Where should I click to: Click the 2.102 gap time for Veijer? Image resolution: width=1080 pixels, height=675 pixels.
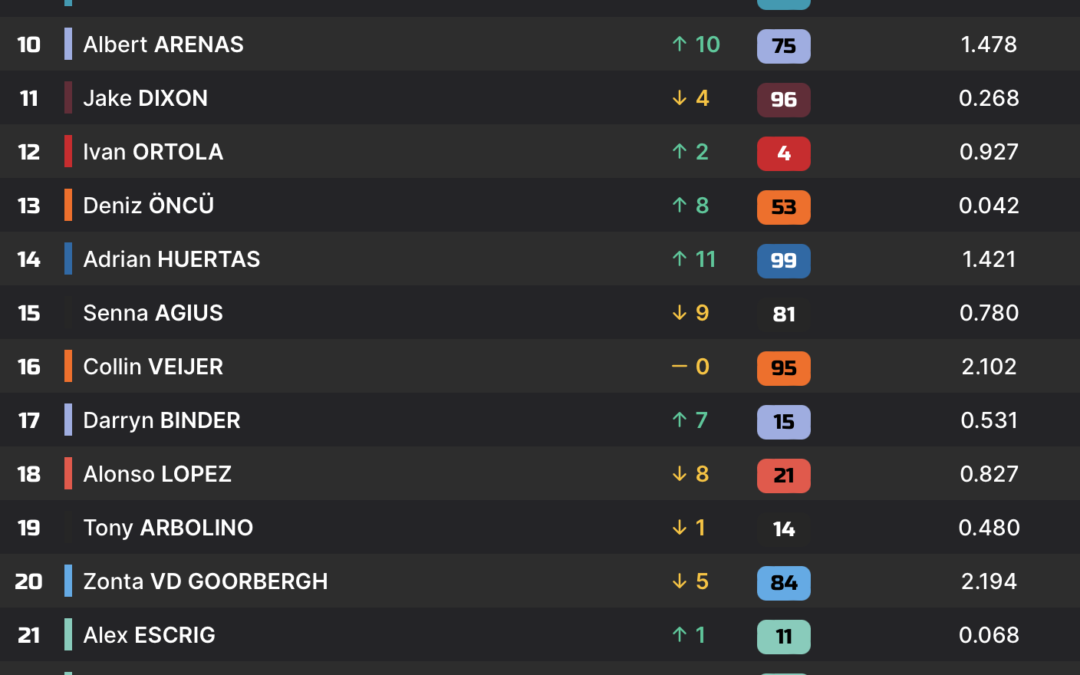pyautogui.click(x=988, y=366)
